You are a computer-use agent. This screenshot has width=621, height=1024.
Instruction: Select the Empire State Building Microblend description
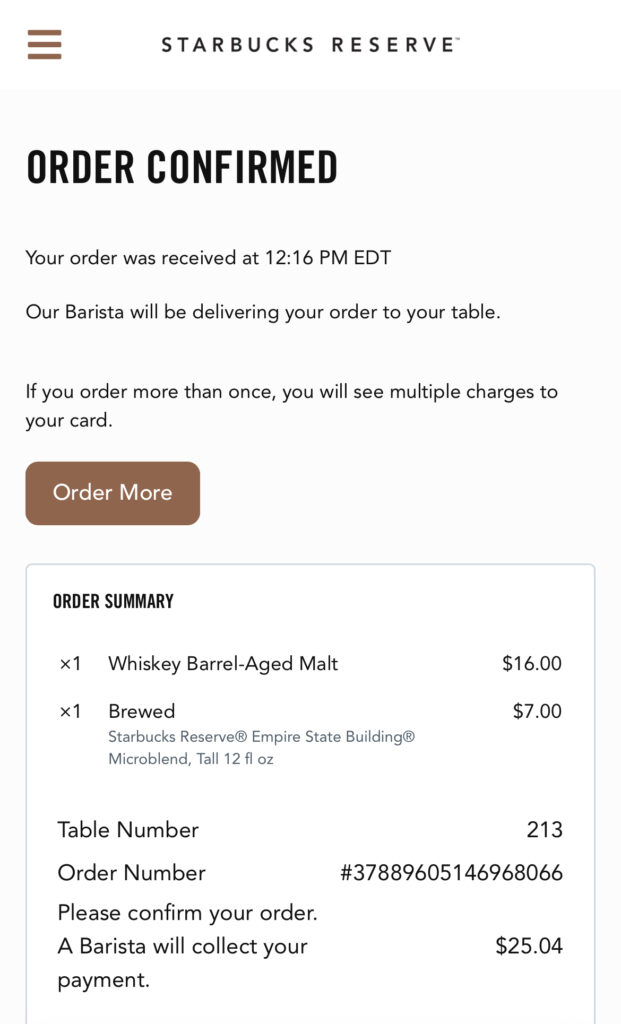click(x=261, y=748)
